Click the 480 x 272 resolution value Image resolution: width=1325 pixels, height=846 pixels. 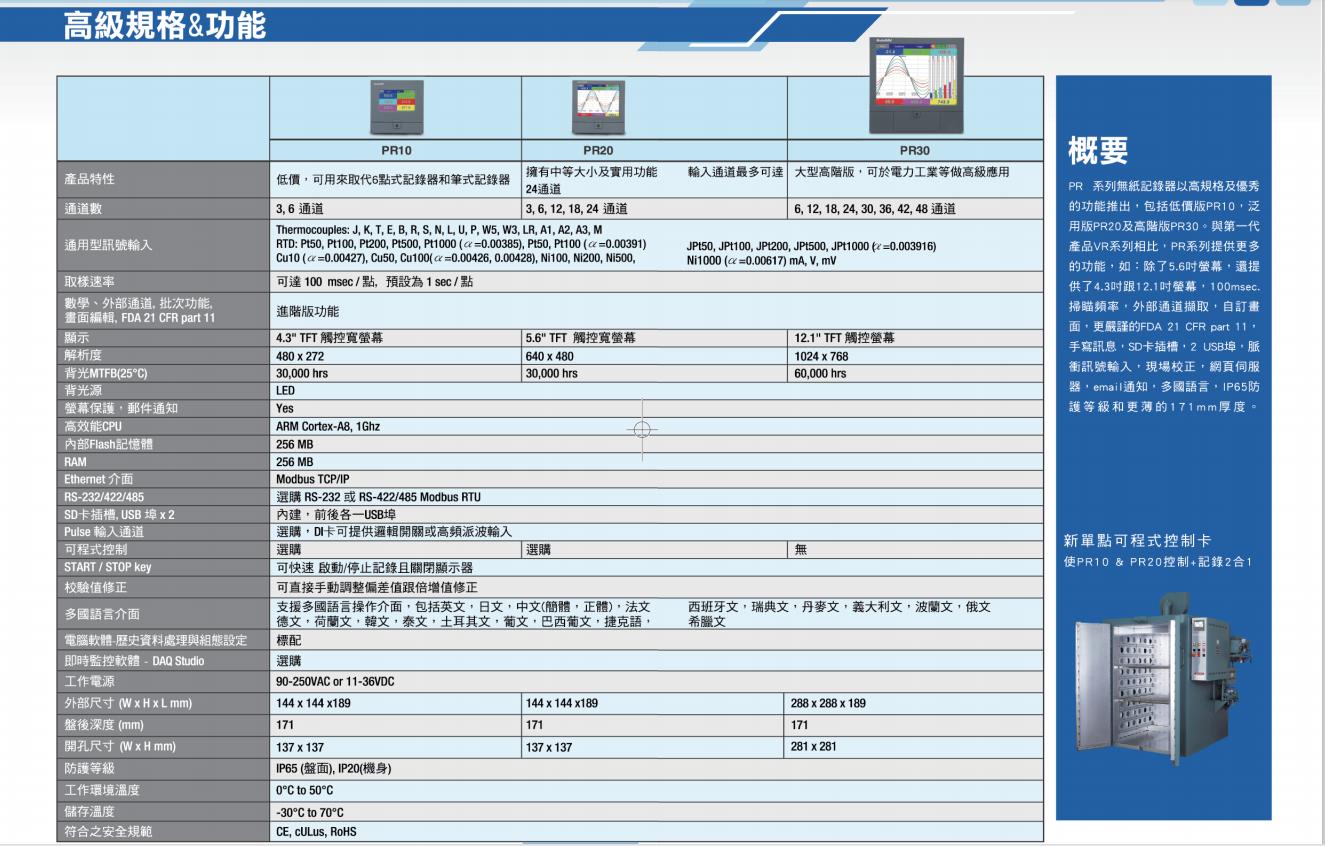[299, 355]
